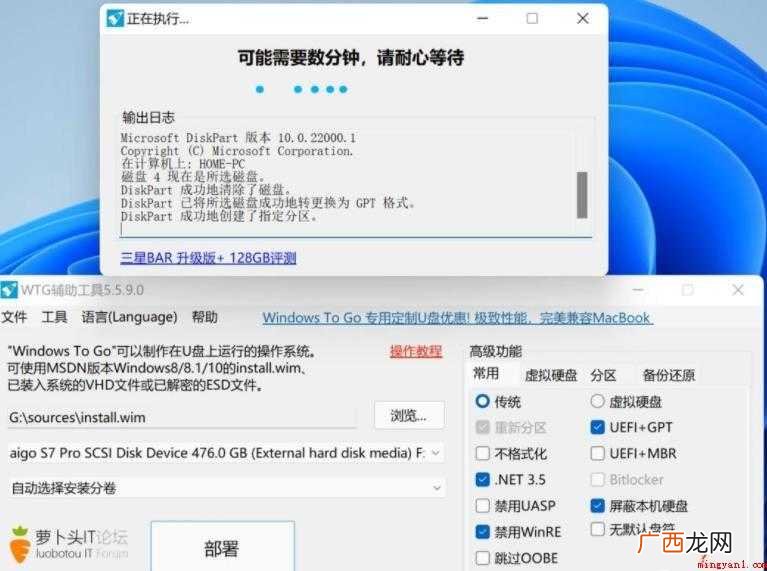Open the 操作教程 link

[x=416, y=351]
